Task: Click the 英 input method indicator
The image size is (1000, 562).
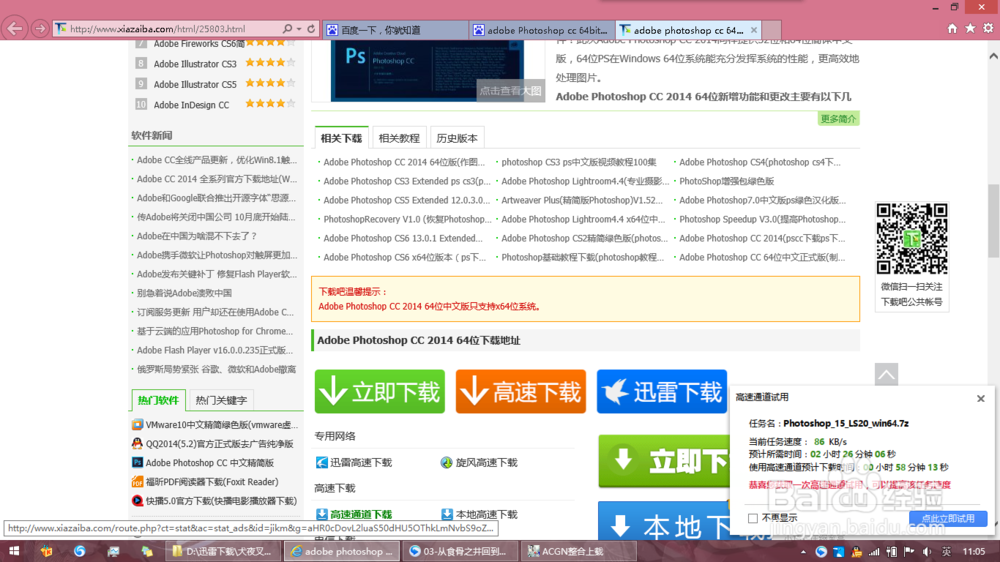Action: 946,552
